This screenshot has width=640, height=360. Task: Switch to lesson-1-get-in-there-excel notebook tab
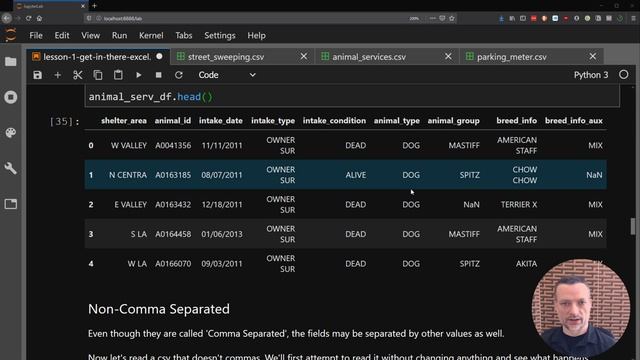pyautogui.click(x=97, y=57)
